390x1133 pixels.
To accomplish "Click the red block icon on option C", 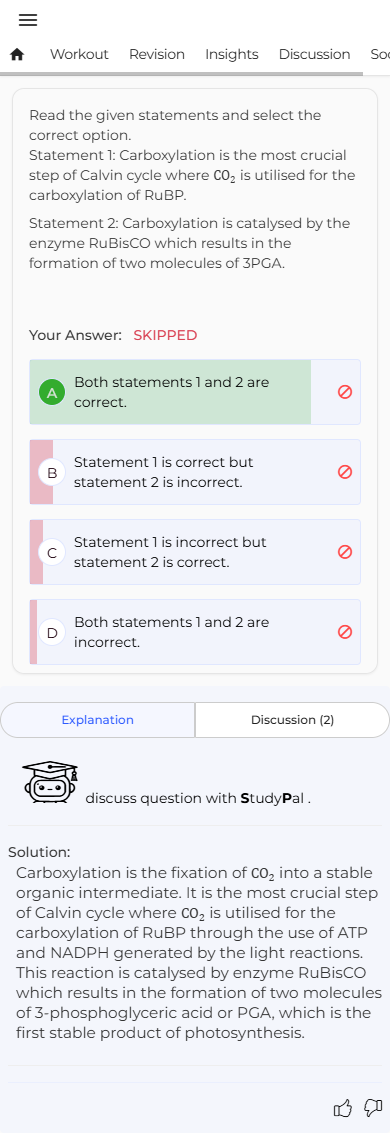I will [x=345, y=552].
